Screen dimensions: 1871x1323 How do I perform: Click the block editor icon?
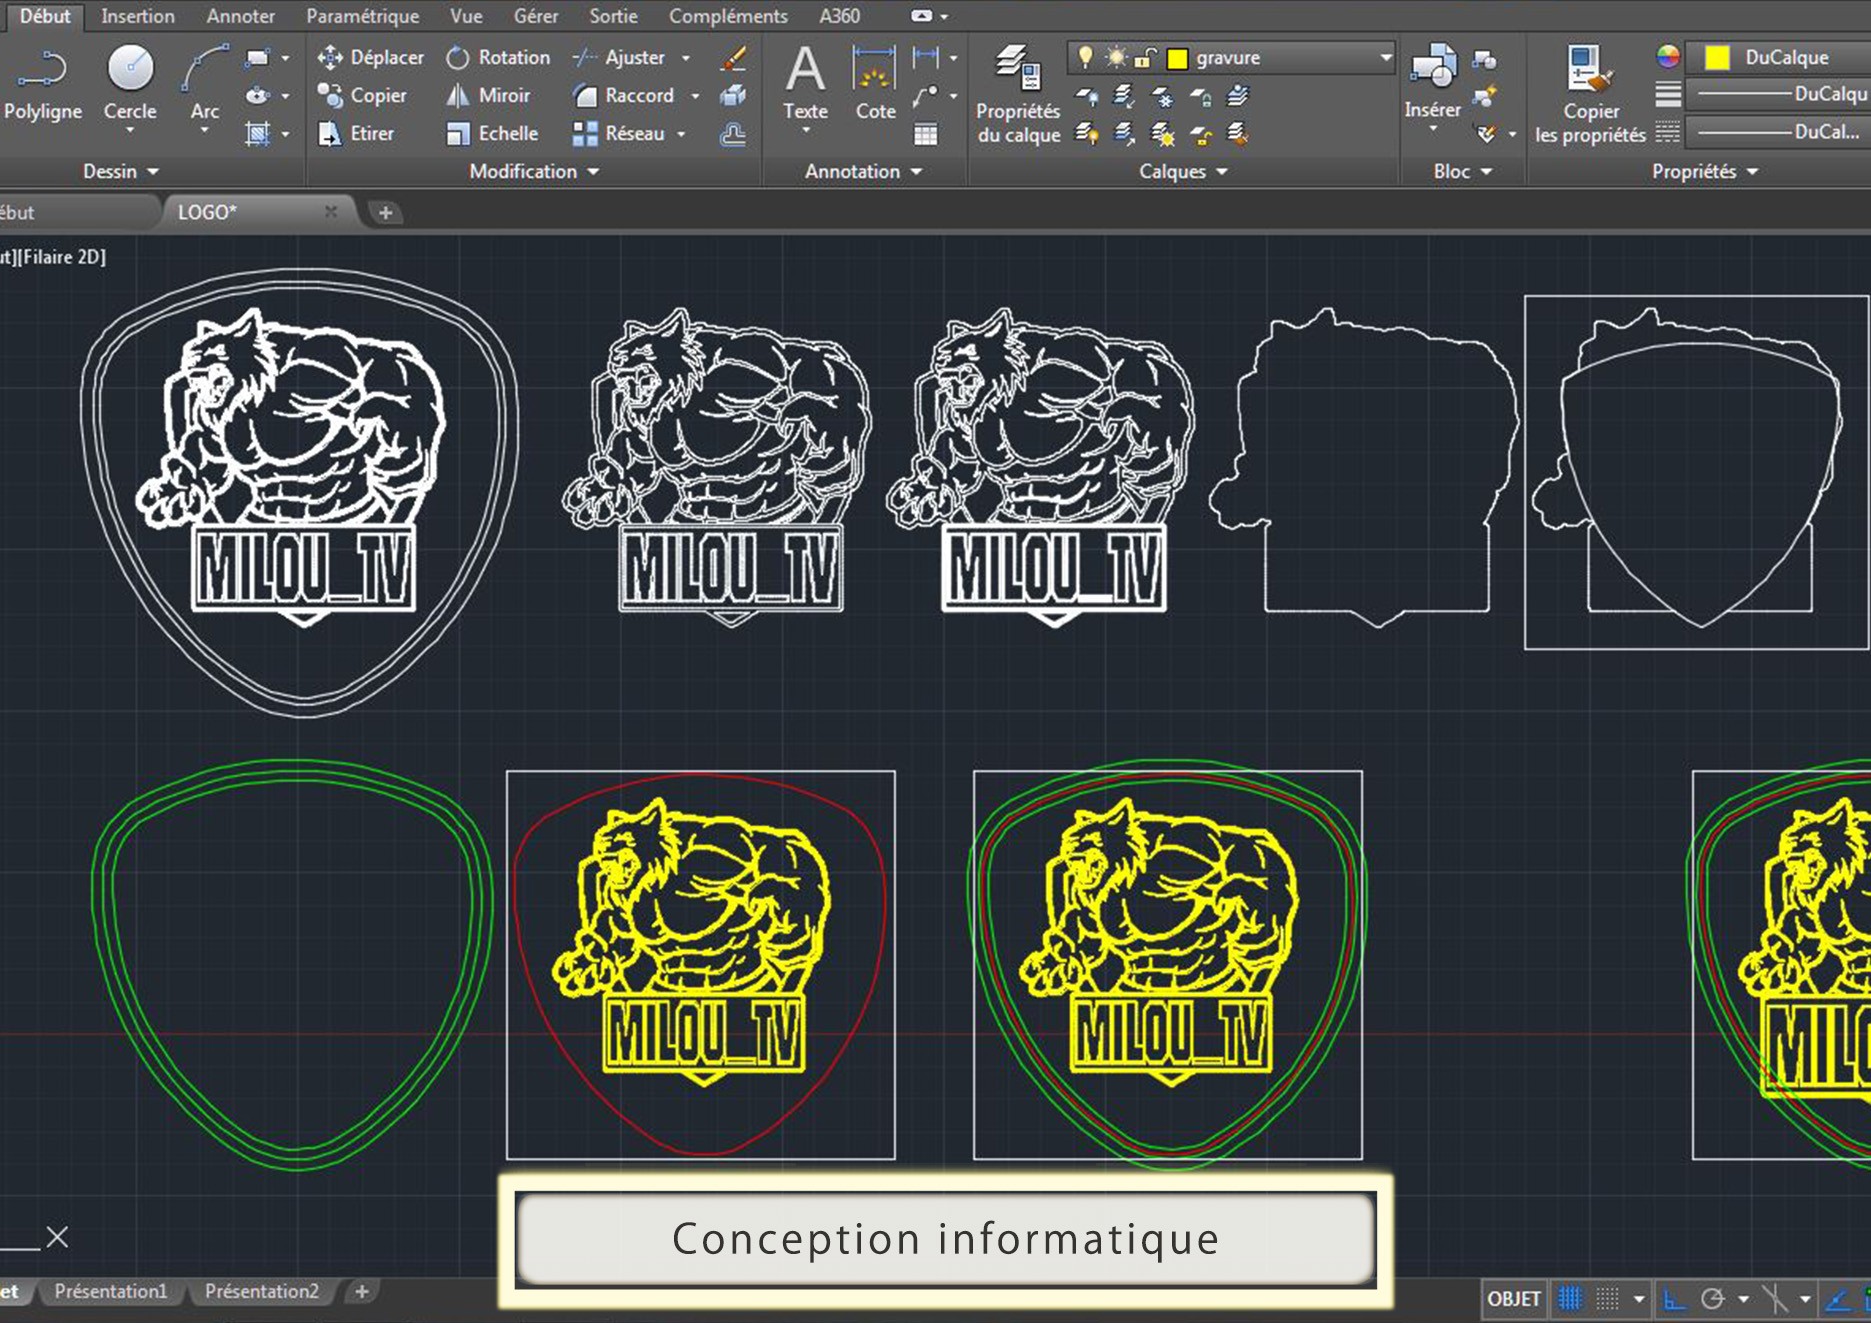point(1485,96)
